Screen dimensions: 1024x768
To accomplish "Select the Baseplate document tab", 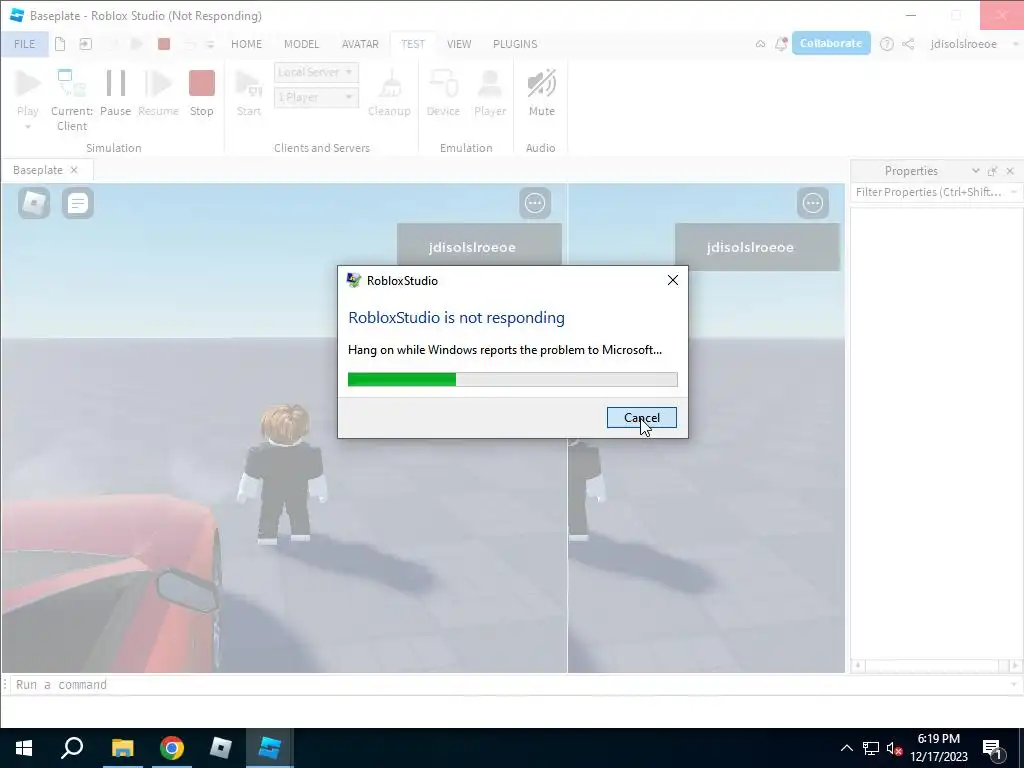I will coord(38,170).
